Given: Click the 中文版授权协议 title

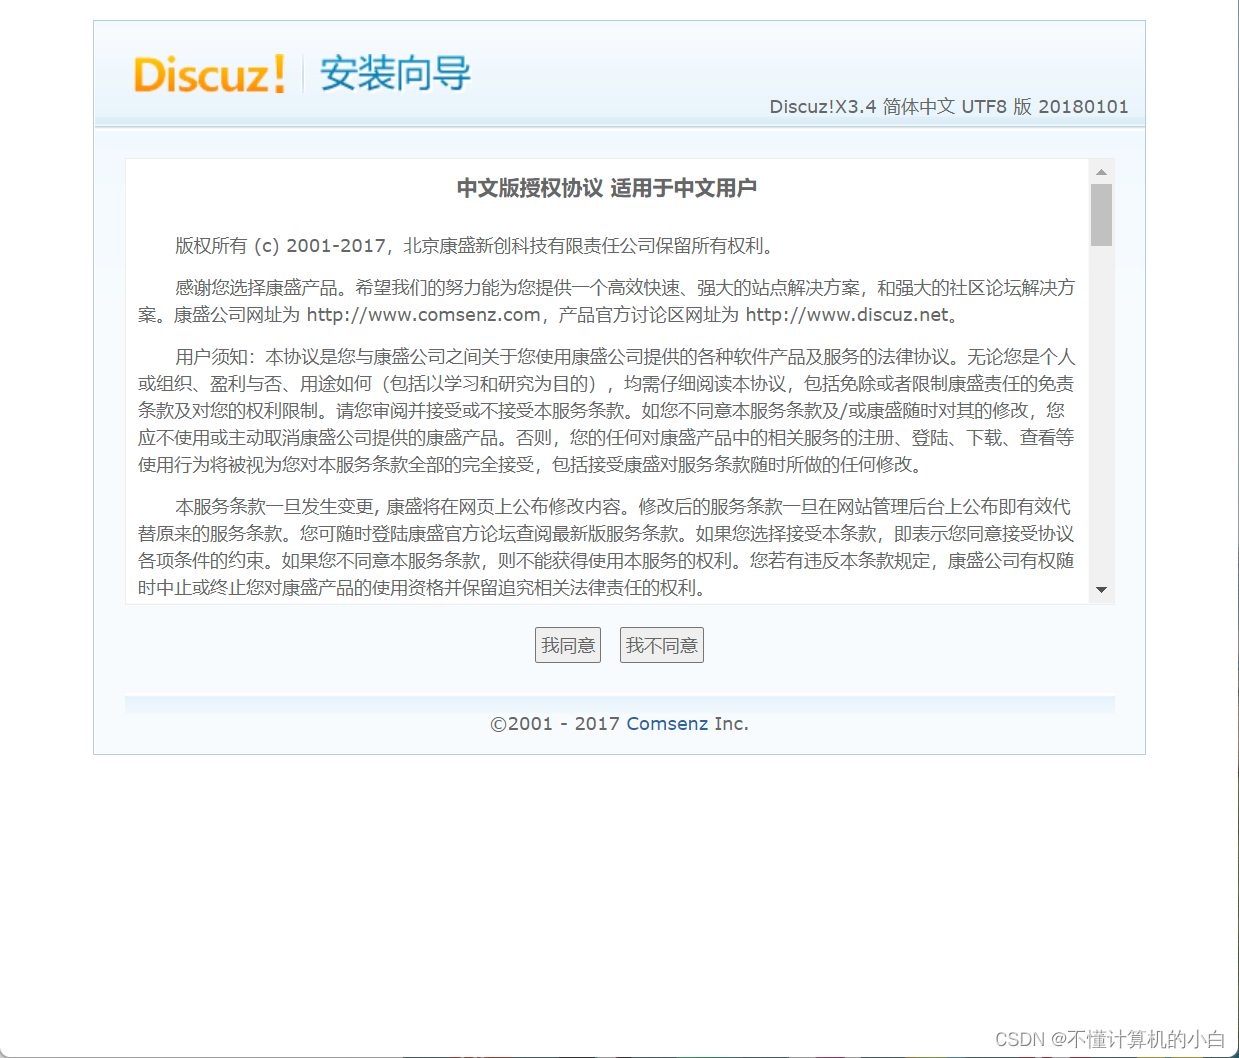Looking at the screenshot, I should tap(606, 188).
